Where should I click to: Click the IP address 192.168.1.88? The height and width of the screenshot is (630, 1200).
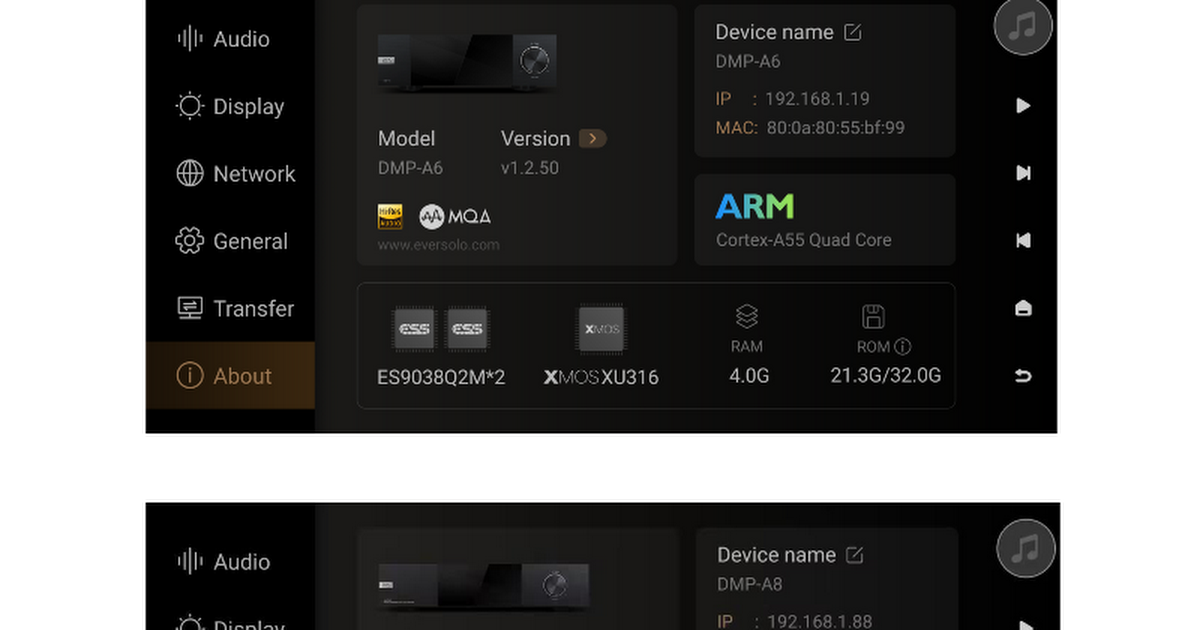(x=819, y=622)
